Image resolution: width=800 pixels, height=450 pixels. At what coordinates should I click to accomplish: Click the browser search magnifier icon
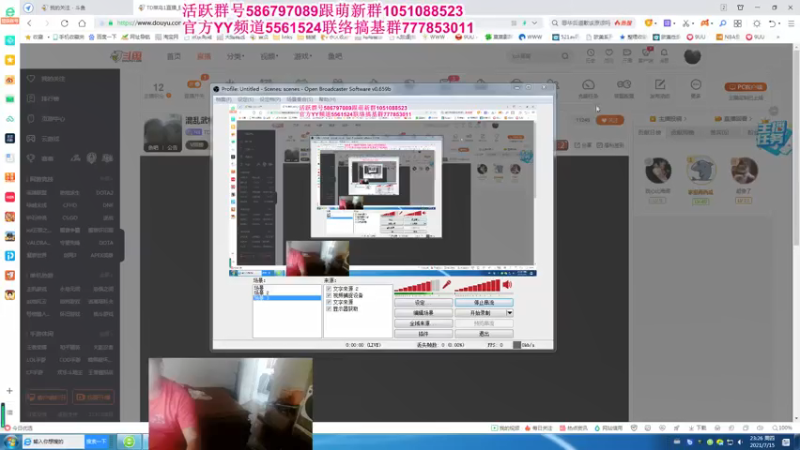pyautogui.click(x=555, y=23)
